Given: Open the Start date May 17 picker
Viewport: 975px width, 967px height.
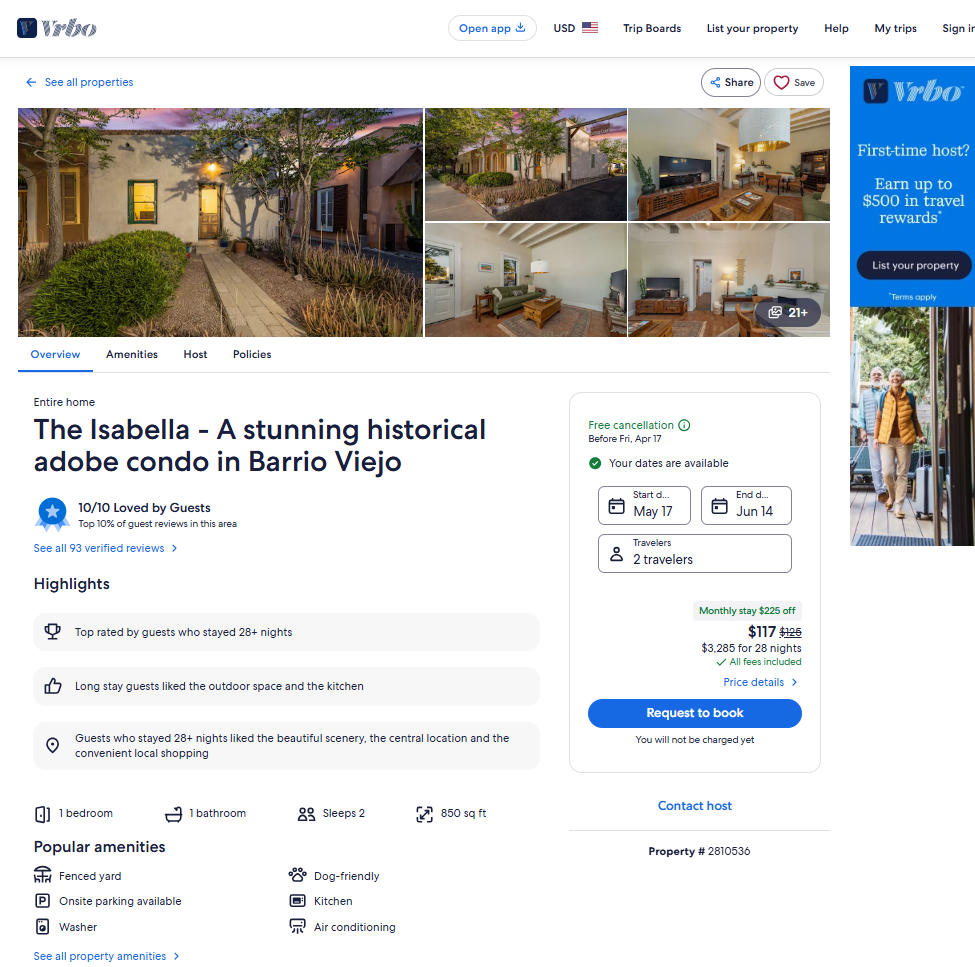Looking at the screenshot, I should click(x=644, y=506).
